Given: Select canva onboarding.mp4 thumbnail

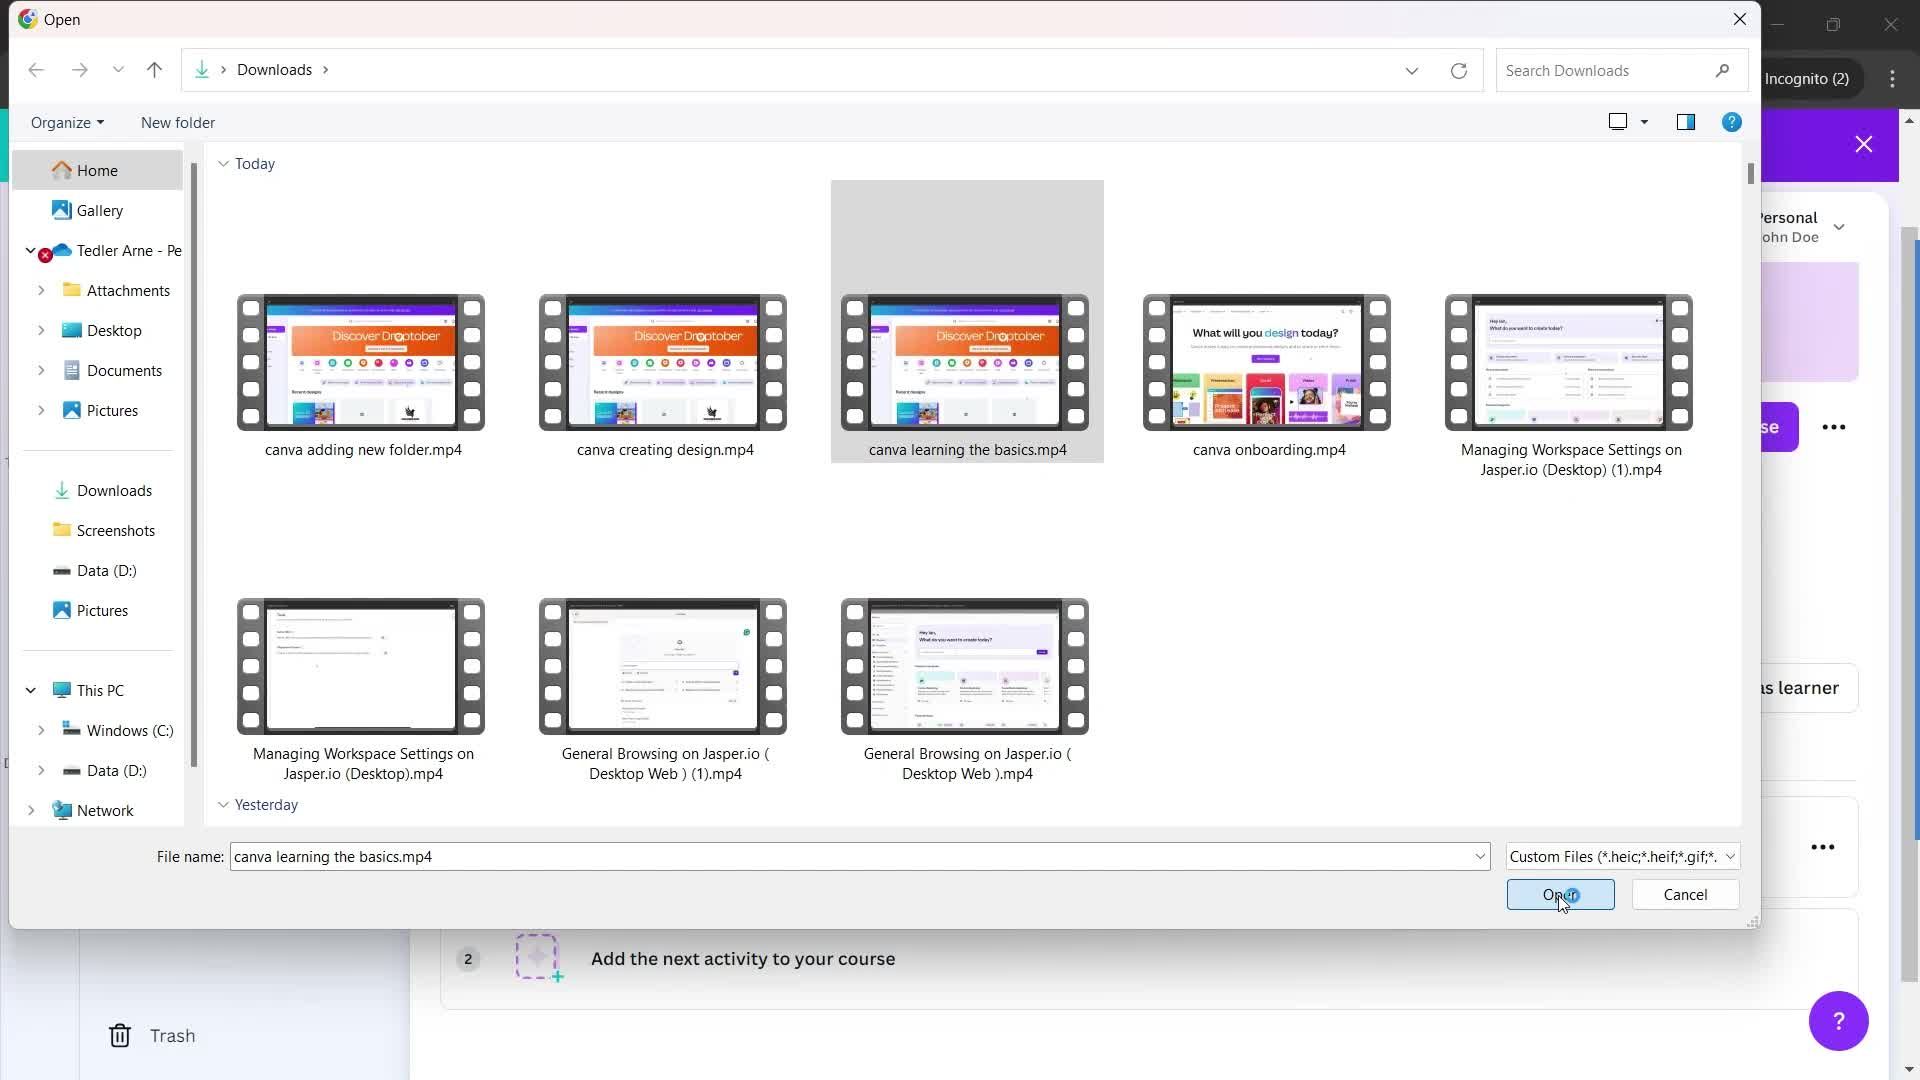Looking at the screenshot, I should [1267, 363].
